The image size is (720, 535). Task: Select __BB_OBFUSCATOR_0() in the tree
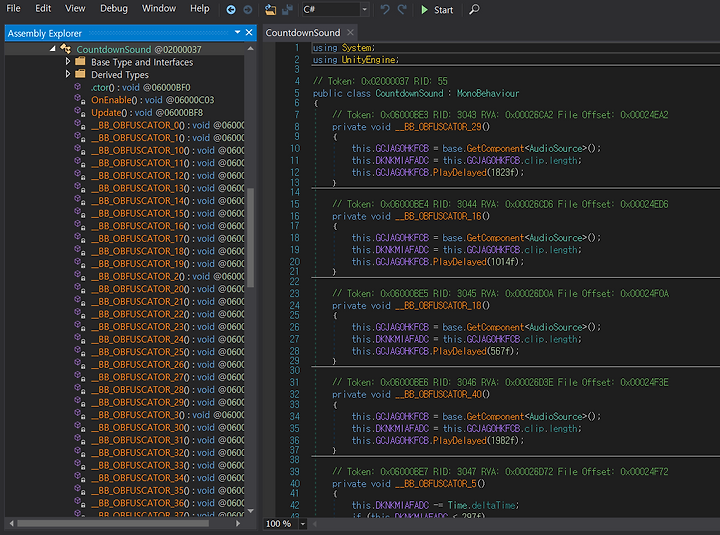coord(167,125)
